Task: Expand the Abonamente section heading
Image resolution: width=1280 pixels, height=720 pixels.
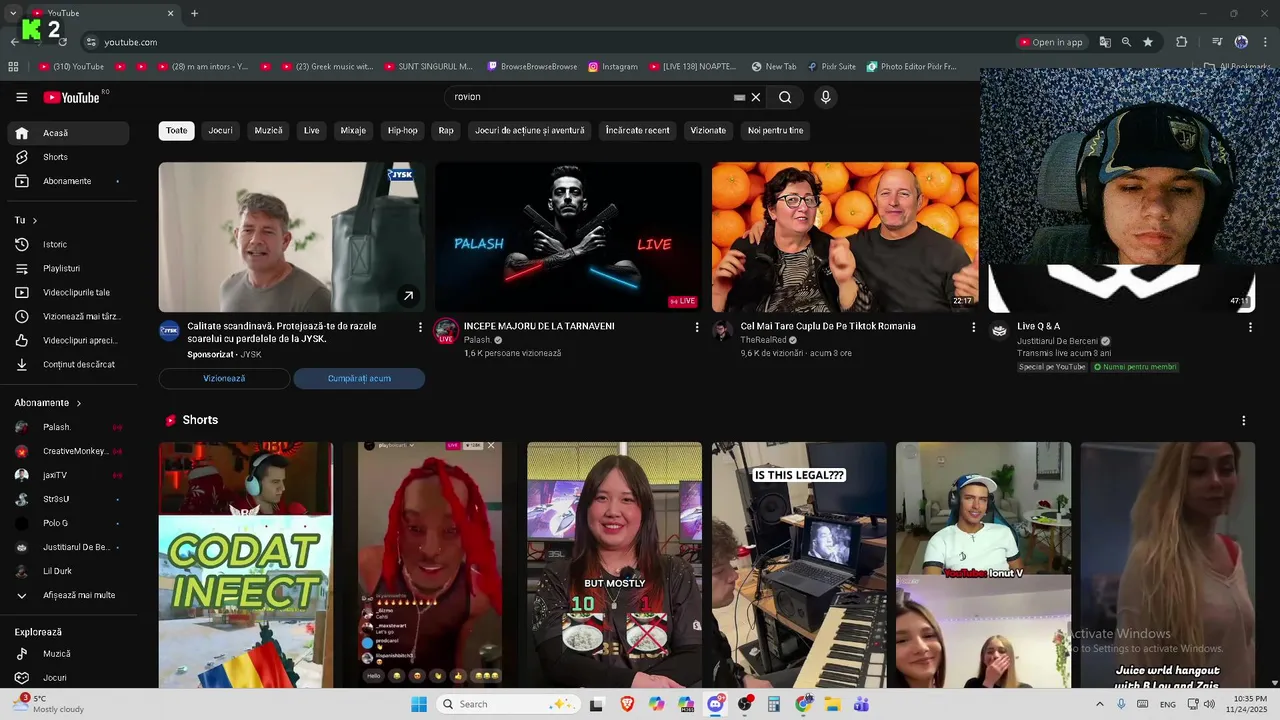Action: pyautogui.click(x=48, y=403)
